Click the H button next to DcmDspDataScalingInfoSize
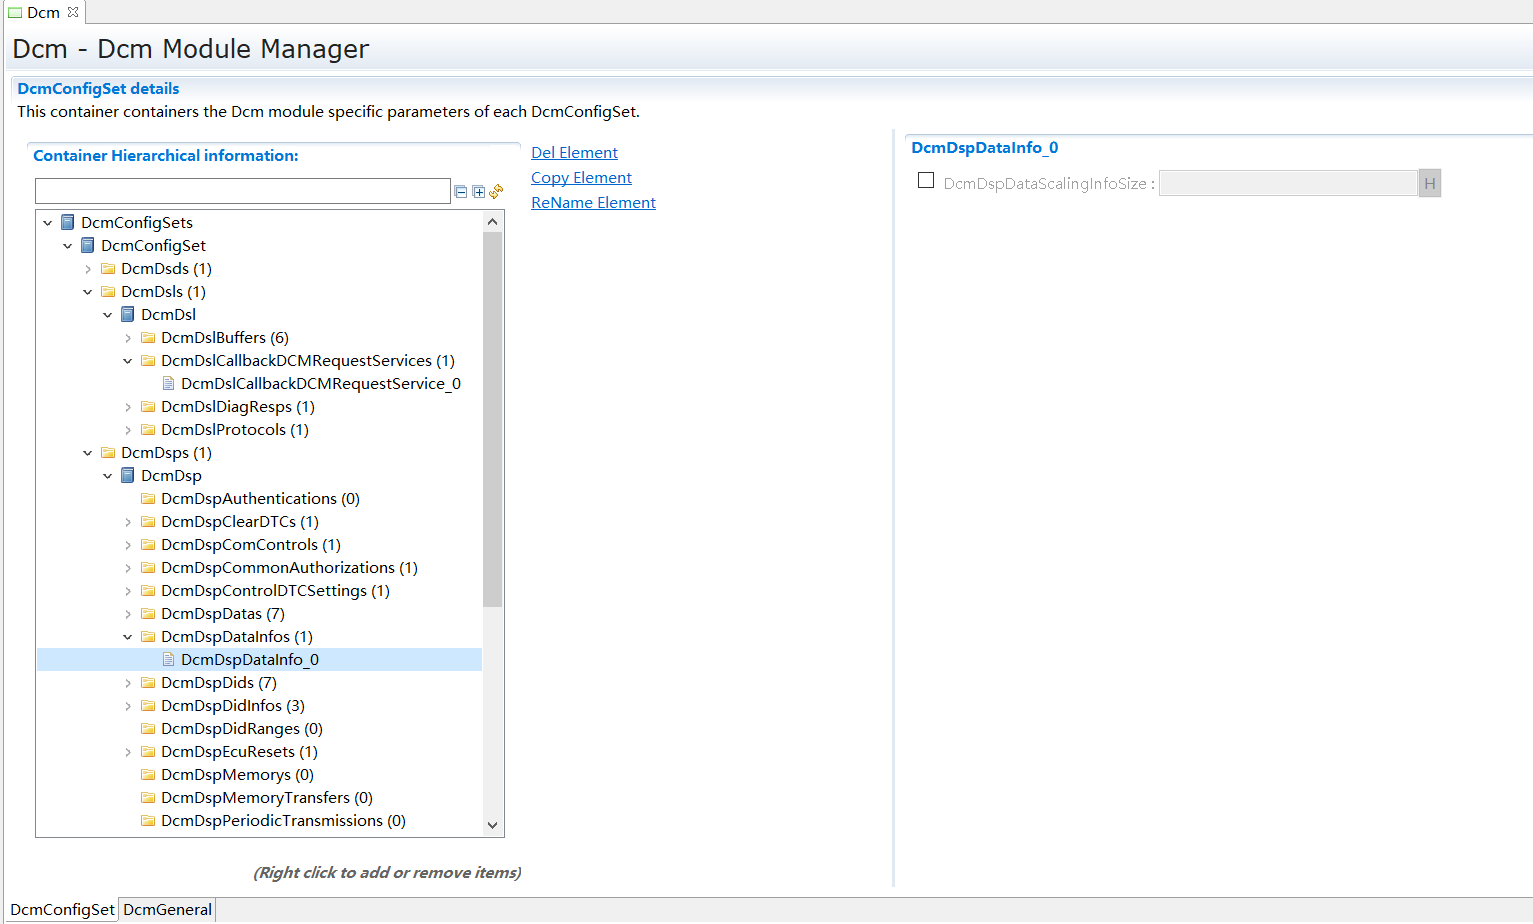1533x924 pixels. pyautogui.click(x=1430, y=182)
